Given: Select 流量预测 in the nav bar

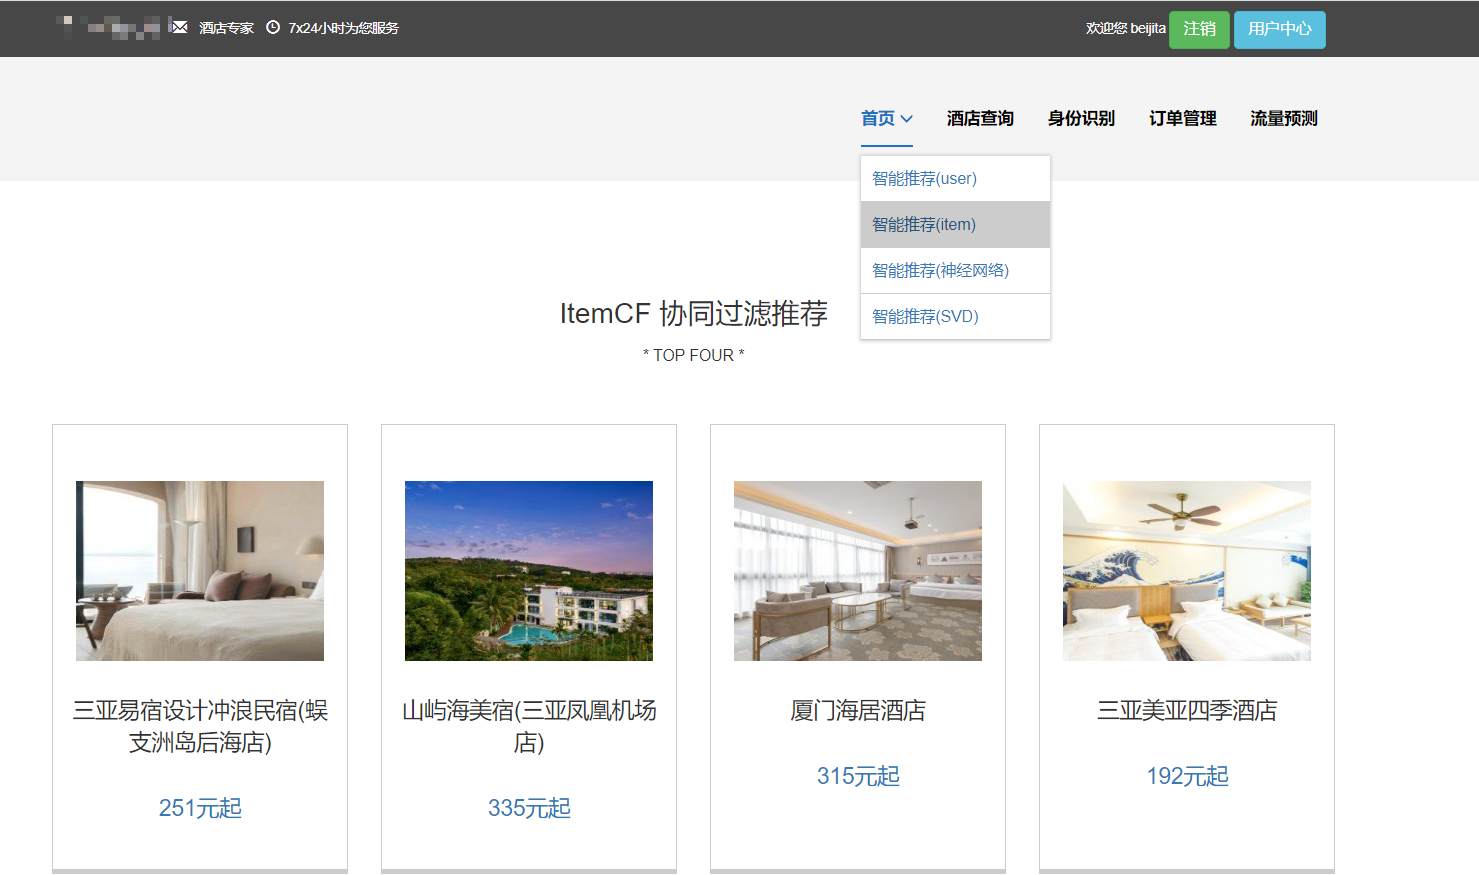Looking at the screenshot, I should pyautogui.click(x=1283, y=118).
